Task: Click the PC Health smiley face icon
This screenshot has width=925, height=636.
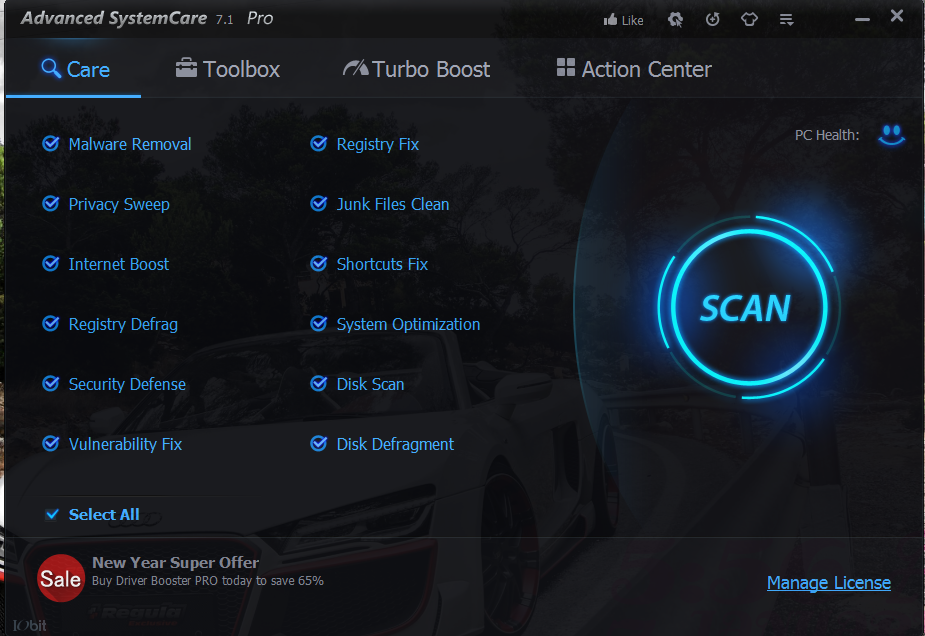Action: click(891, 135)
